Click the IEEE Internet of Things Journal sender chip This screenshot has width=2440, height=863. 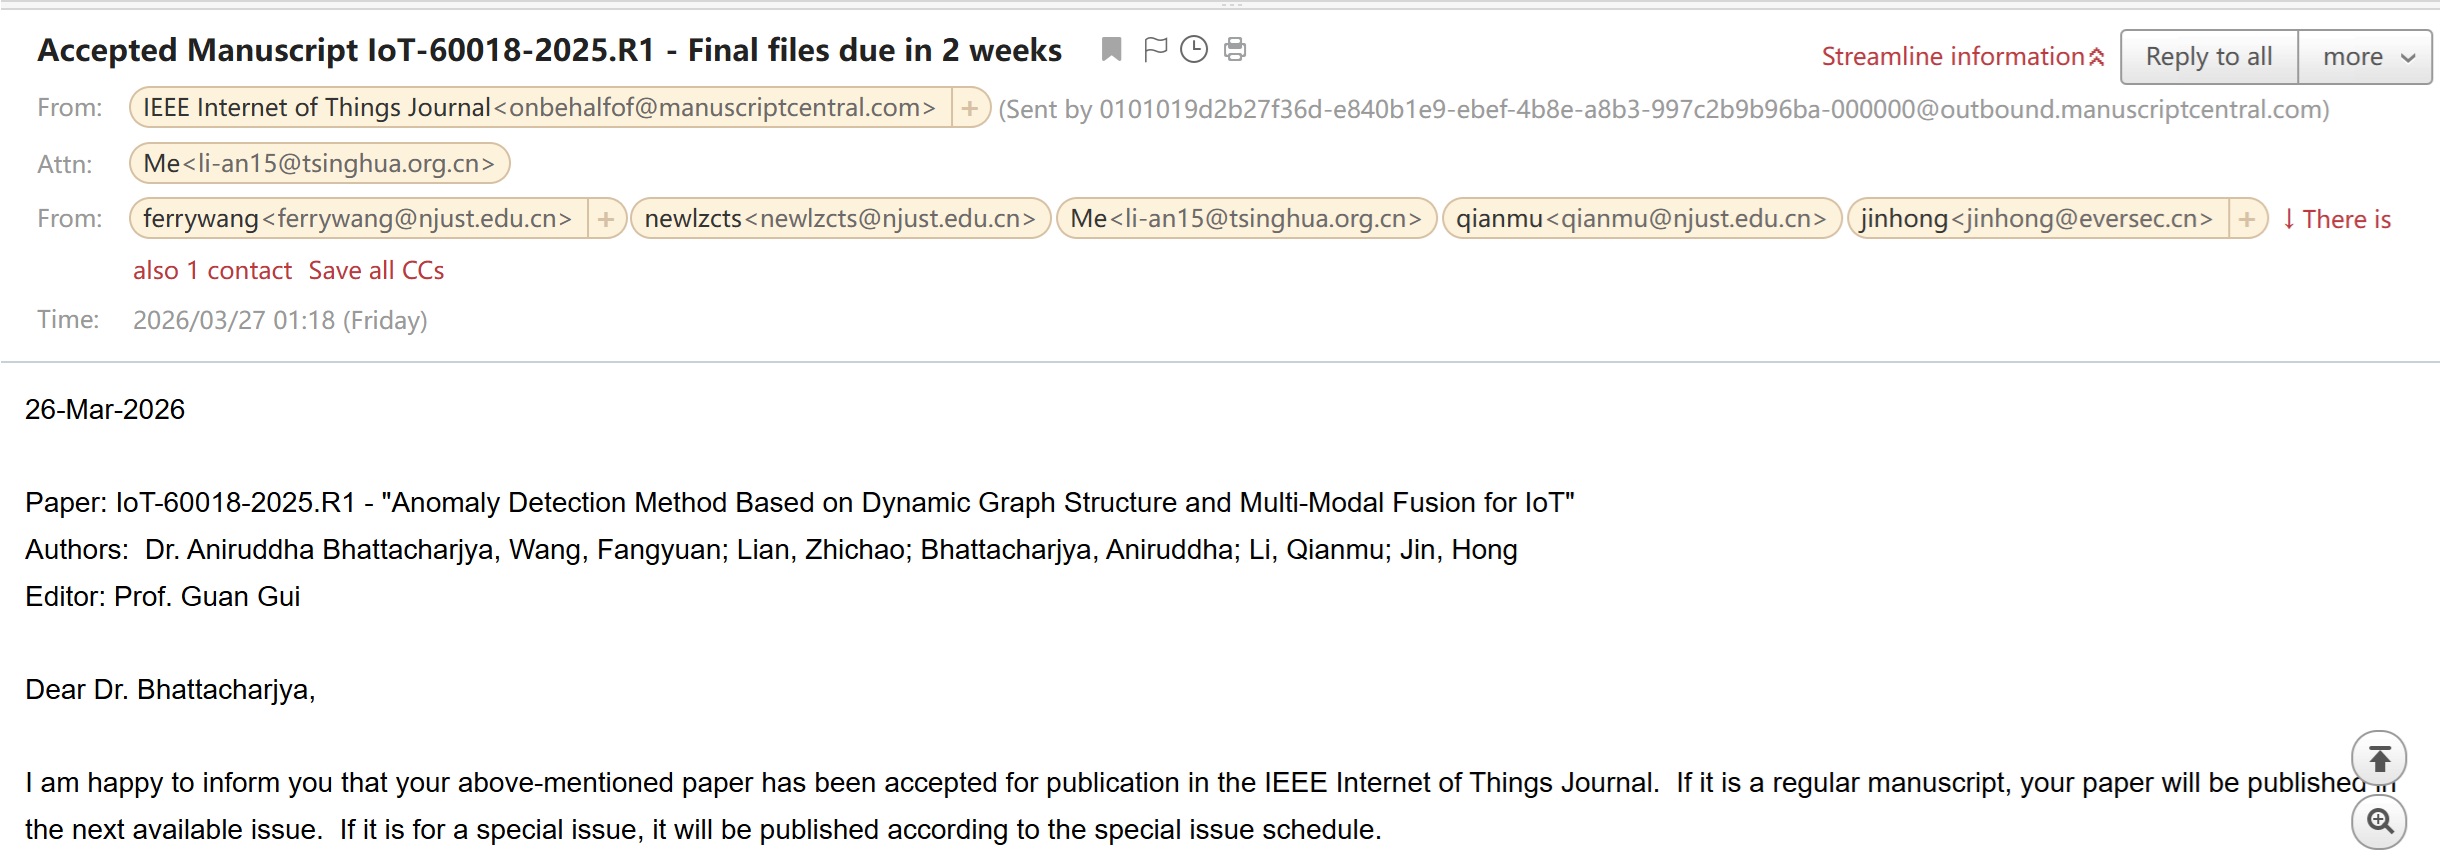click(x=539, y=108)
